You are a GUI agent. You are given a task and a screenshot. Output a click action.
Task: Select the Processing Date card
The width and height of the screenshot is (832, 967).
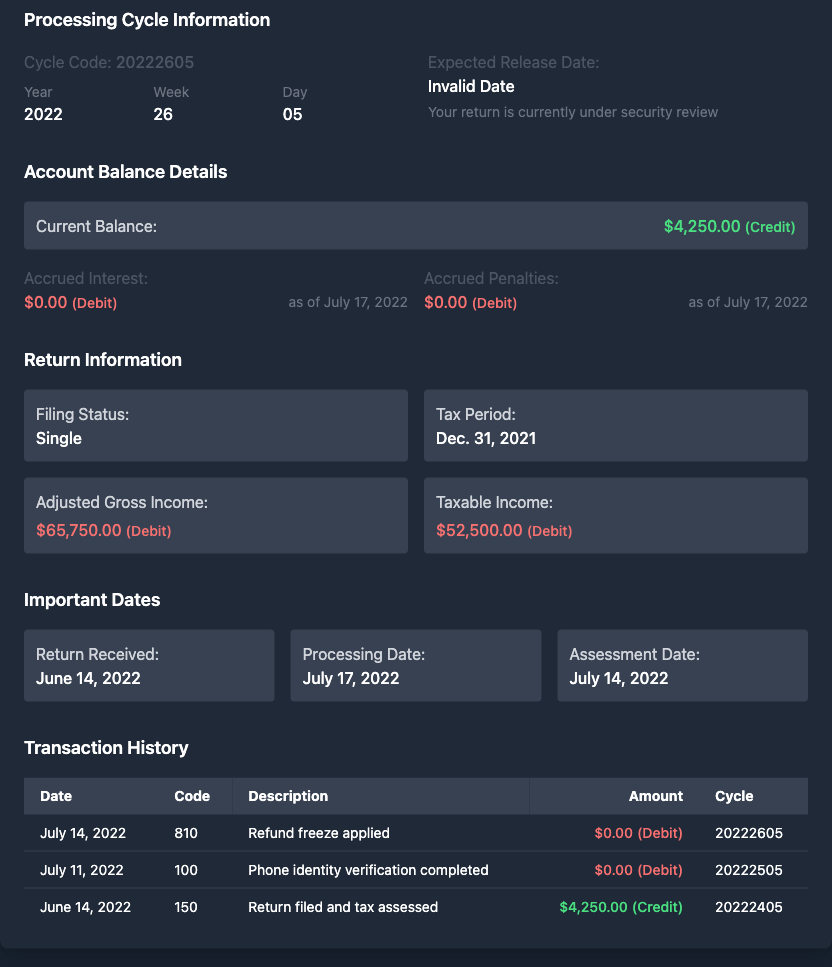[415, 666]
